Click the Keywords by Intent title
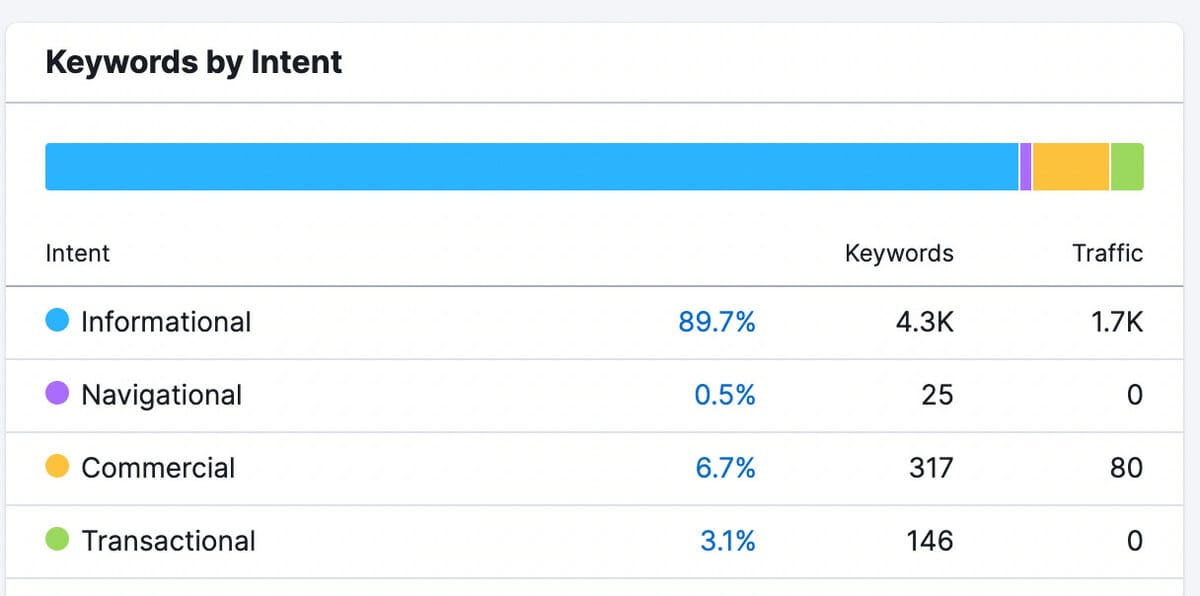1200x596 pixels. 194,62
